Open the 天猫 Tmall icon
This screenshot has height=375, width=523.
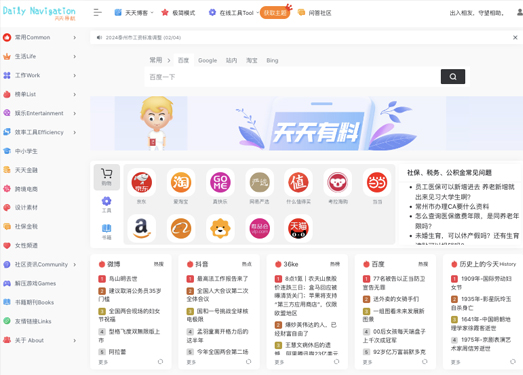tap(299, 229)
